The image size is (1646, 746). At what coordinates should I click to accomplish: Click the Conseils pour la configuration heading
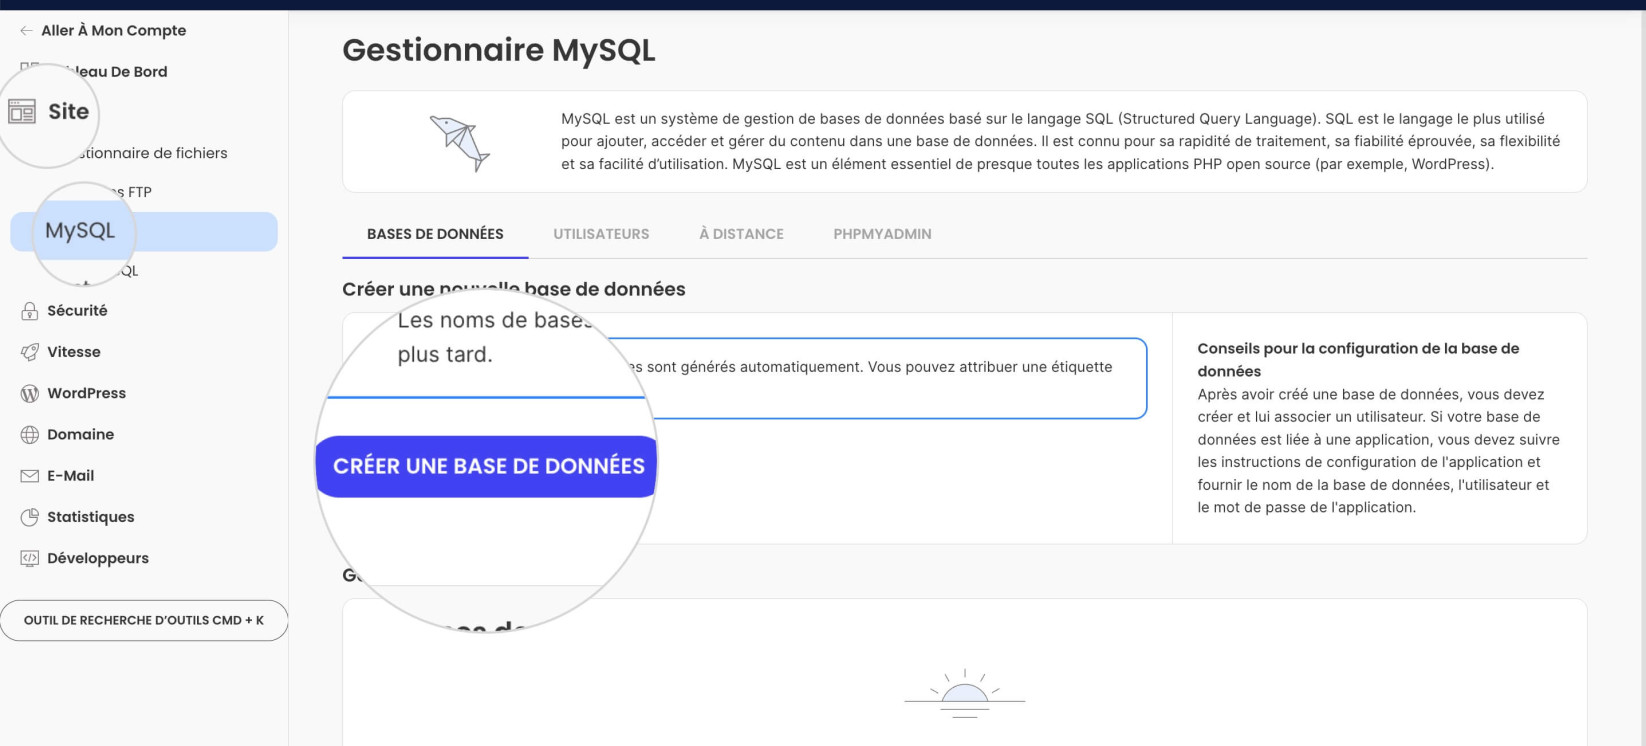coord(1358,360)
